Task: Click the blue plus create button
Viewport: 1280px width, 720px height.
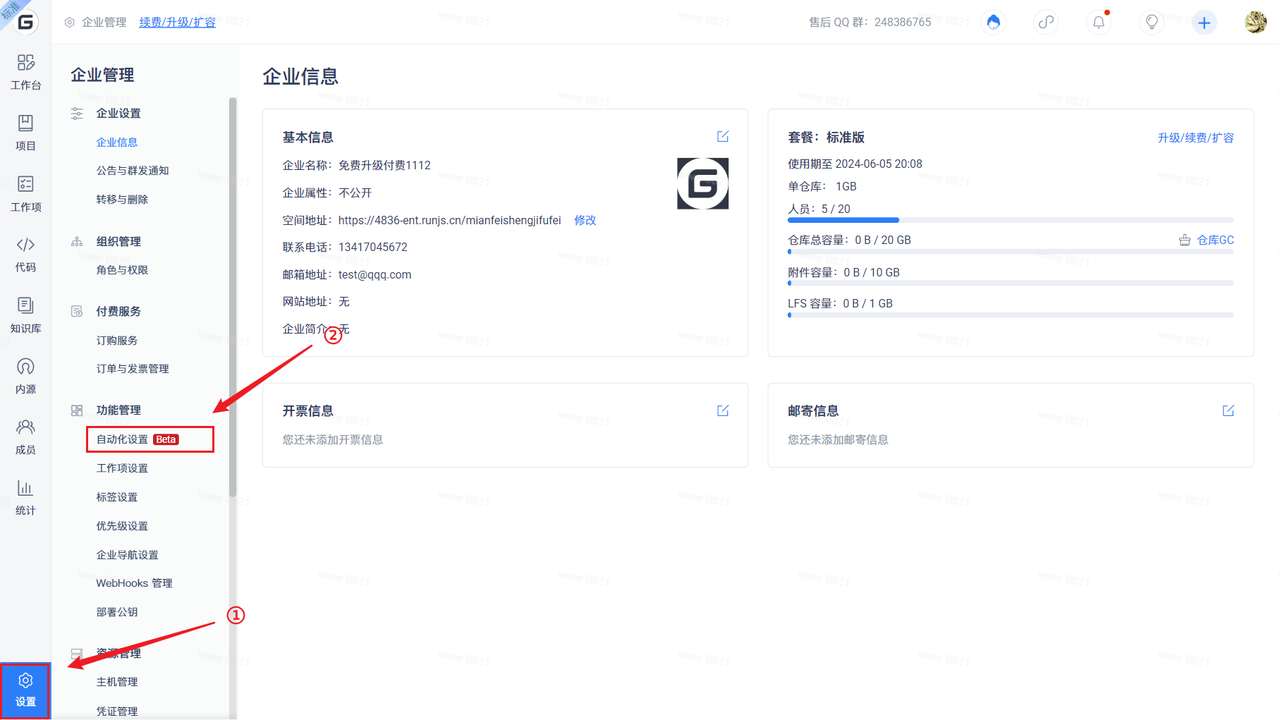Action: [1204, 22]
